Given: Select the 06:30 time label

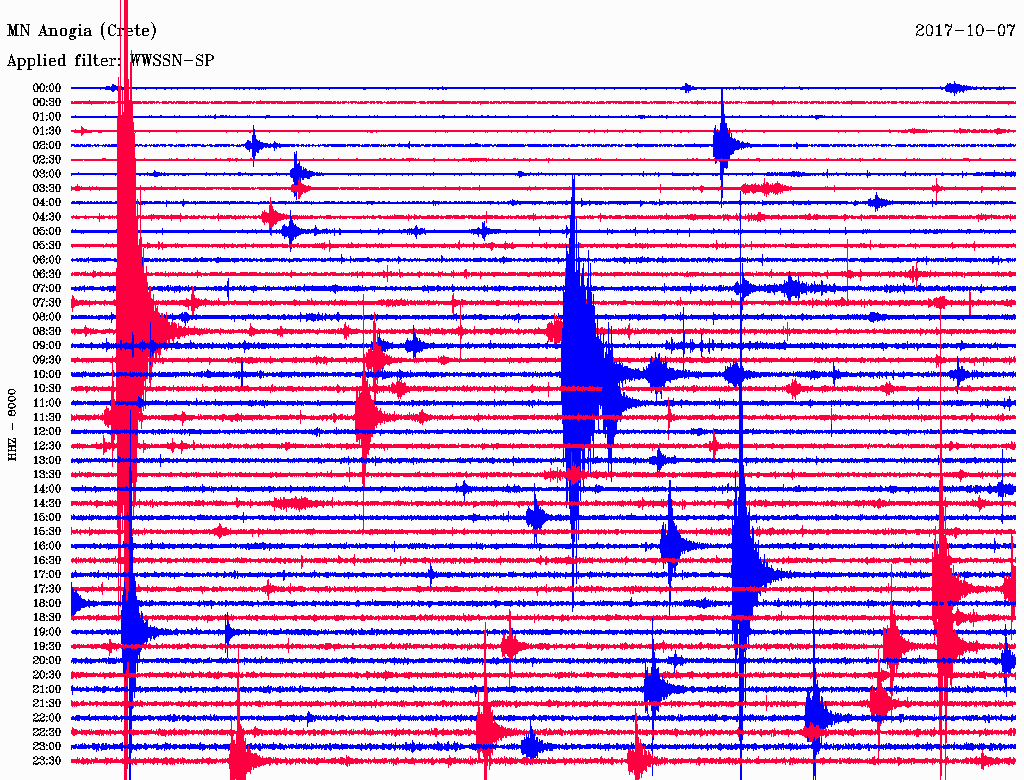Looking at the screenshot, I should click(47, 274).
